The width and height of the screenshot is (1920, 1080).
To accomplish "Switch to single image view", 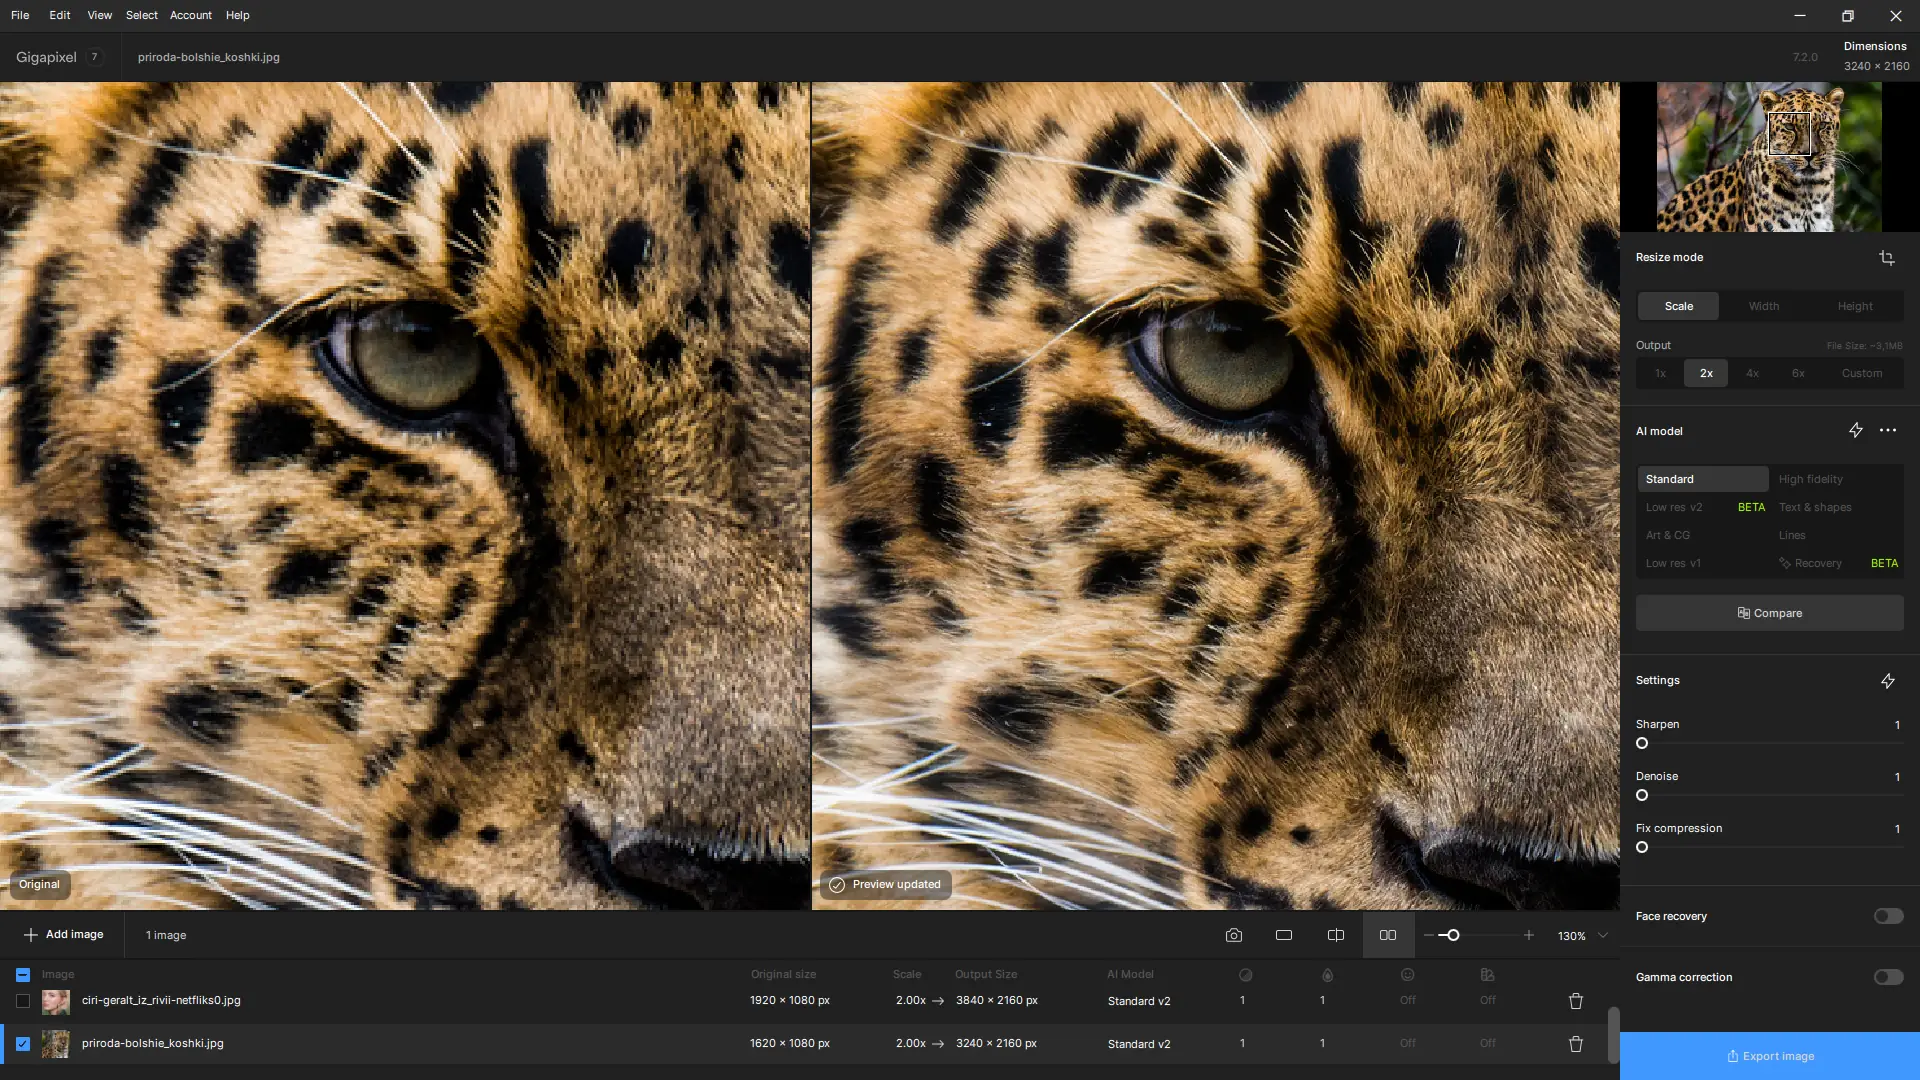I will [x=1284, y=936].
